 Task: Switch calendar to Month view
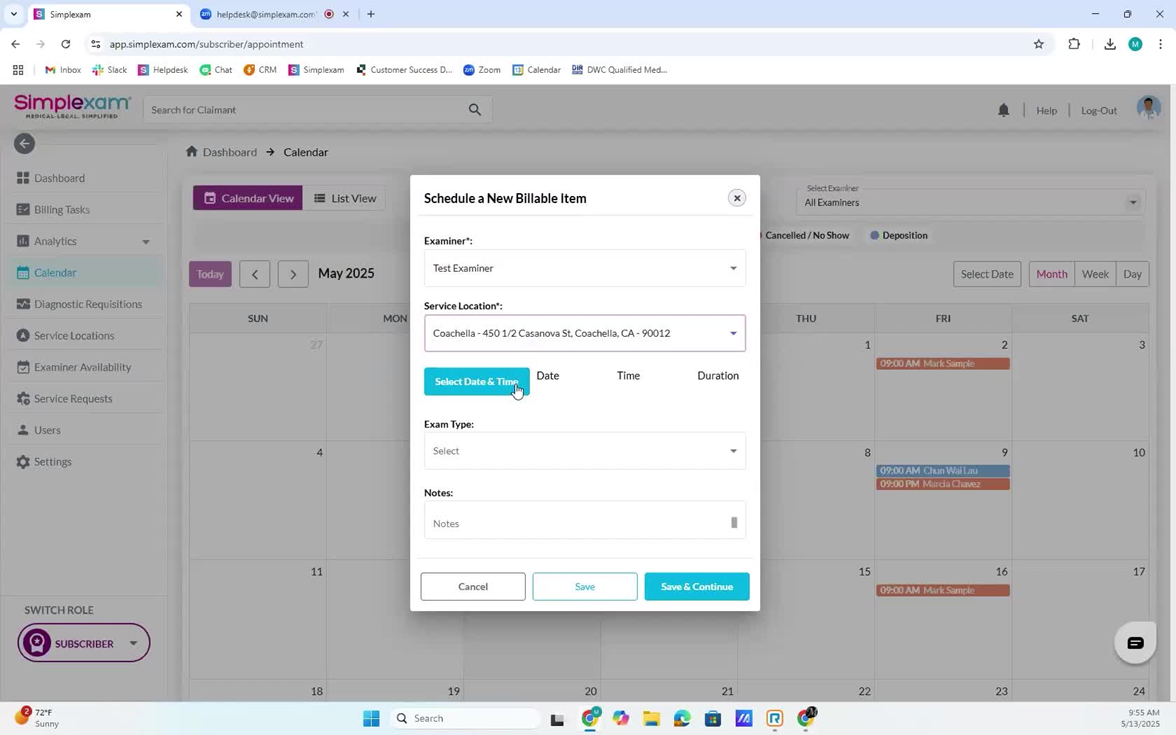[1052, 274]
